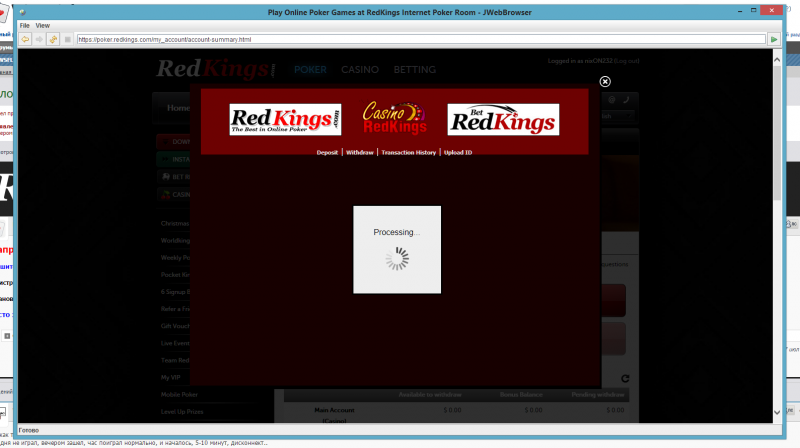Click the browser Back arrow icon
This screenshot has height=448, width=800.
coord(25,39)
